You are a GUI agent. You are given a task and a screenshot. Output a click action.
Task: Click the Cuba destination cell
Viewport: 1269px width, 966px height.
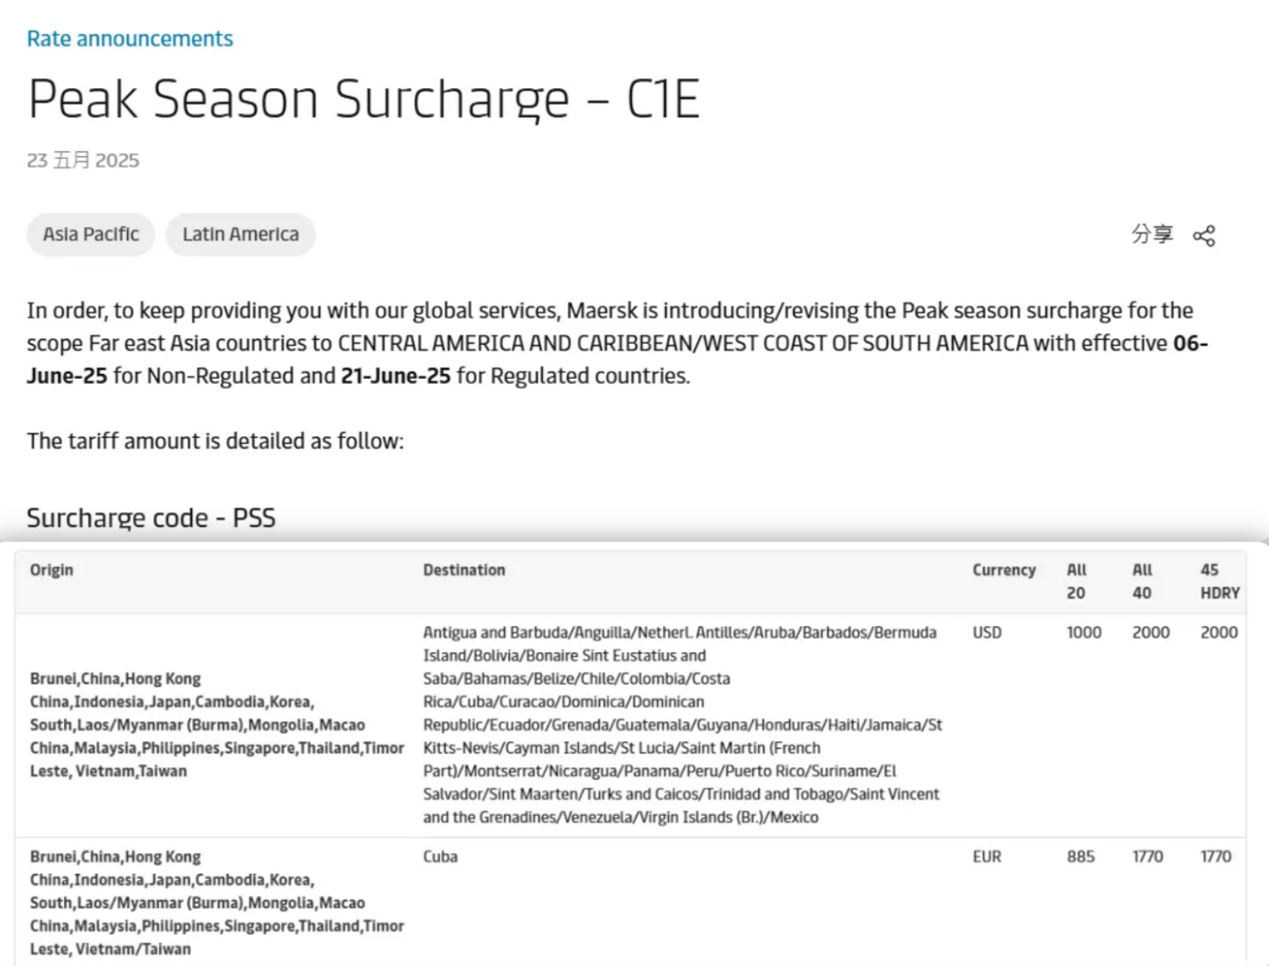click(440, 857)
